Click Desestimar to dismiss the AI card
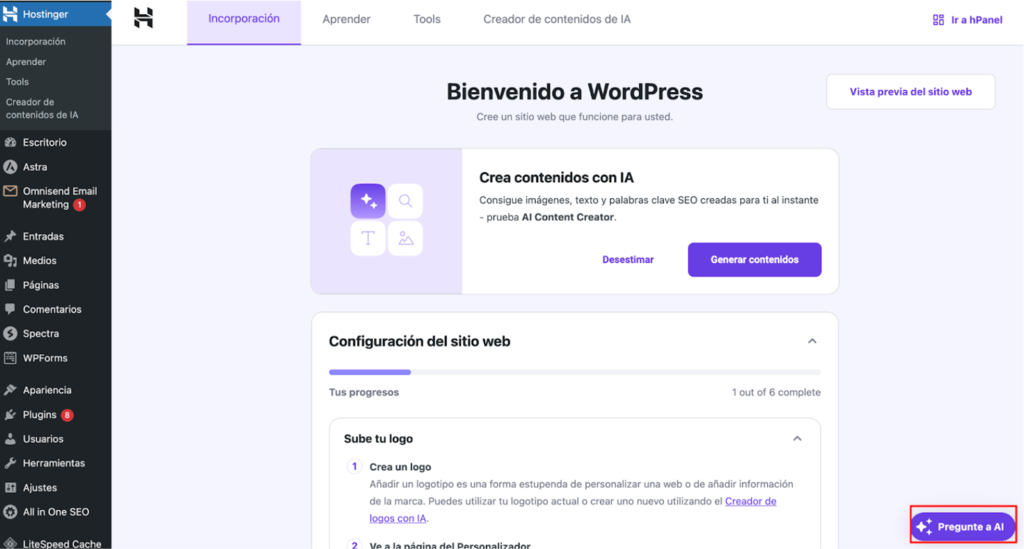 click(x=628, y=260)
